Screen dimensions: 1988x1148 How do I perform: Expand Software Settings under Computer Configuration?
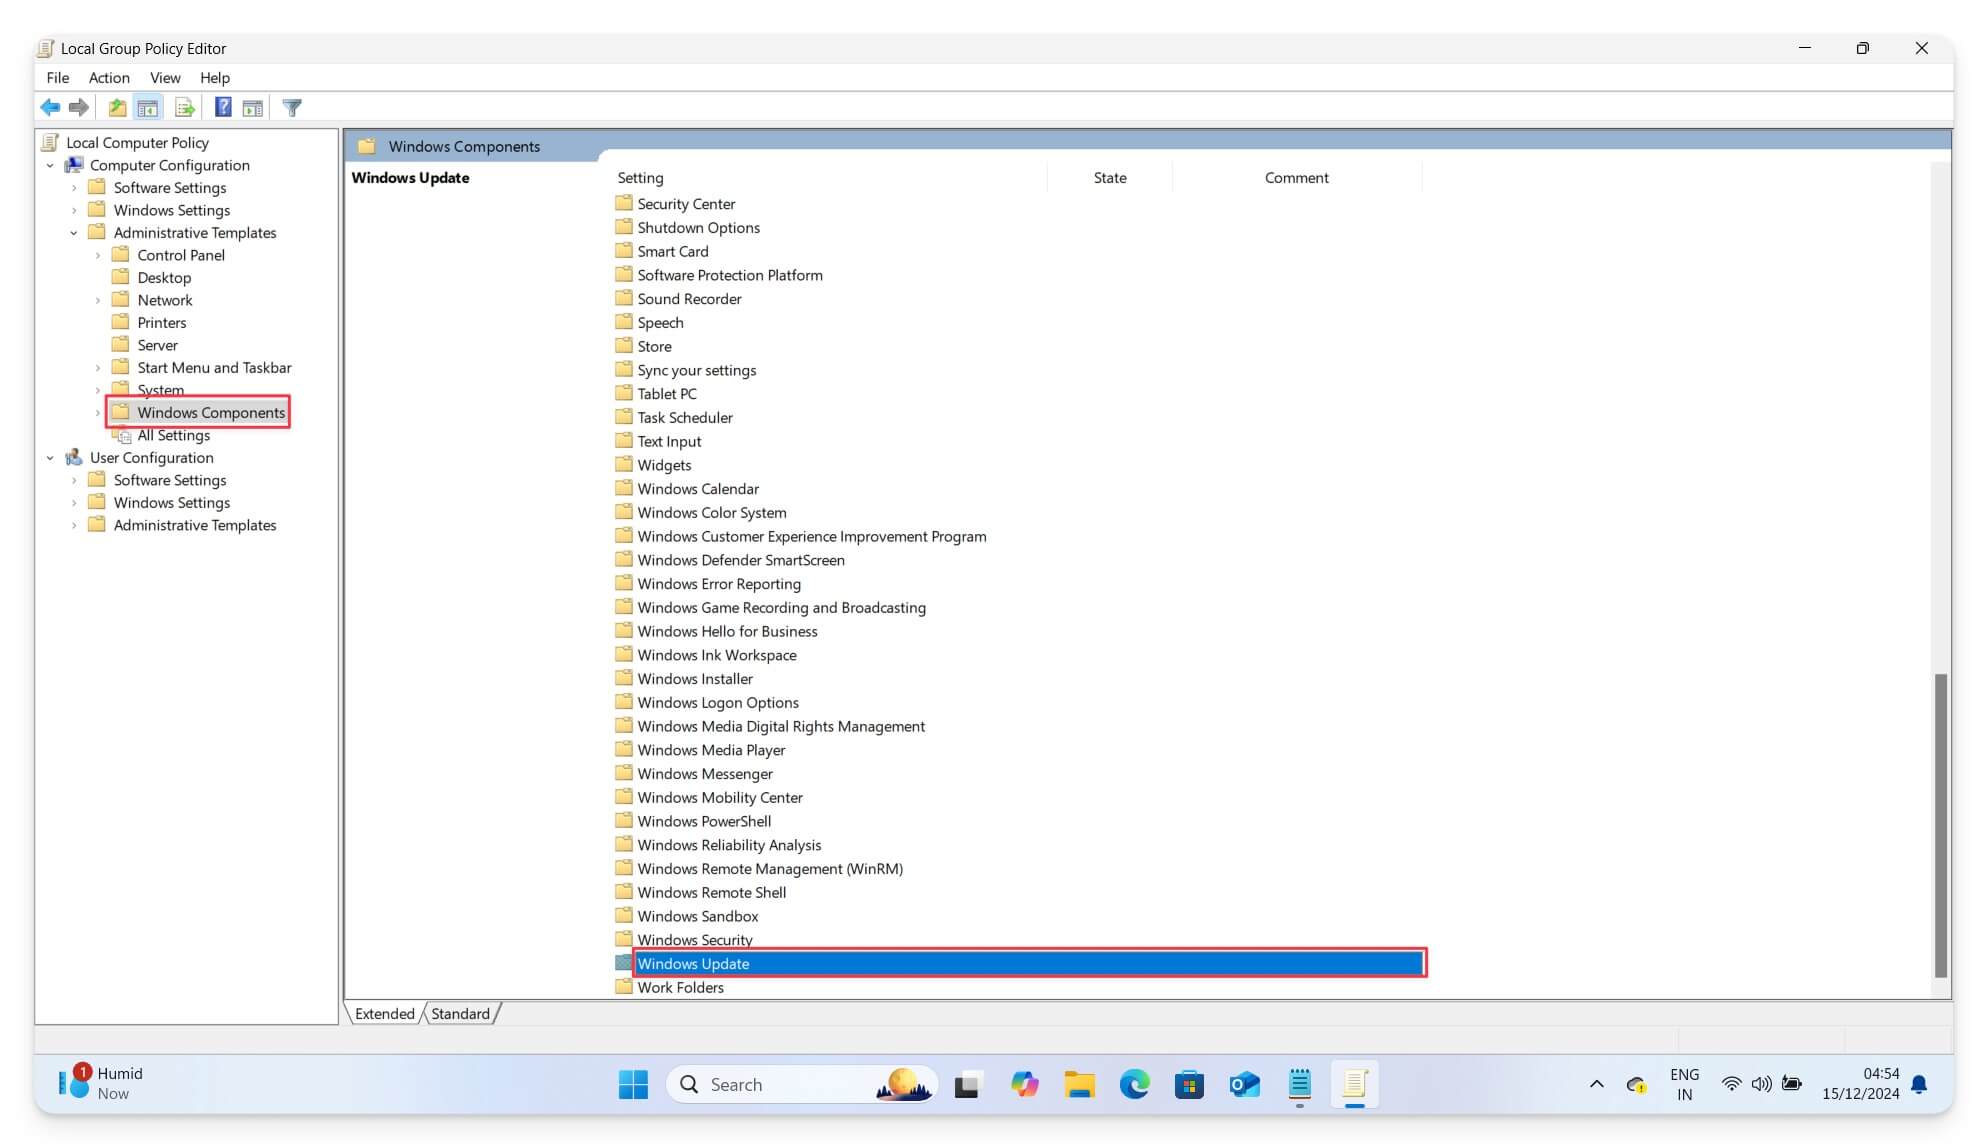click(74, 187)
